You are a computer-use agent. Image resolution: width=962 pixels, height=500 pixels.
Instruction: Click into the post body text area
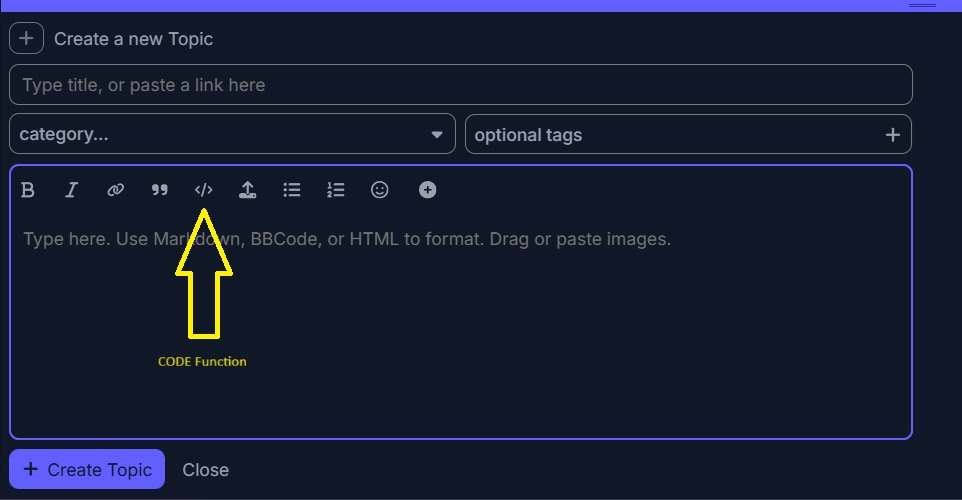pos(460,330)
